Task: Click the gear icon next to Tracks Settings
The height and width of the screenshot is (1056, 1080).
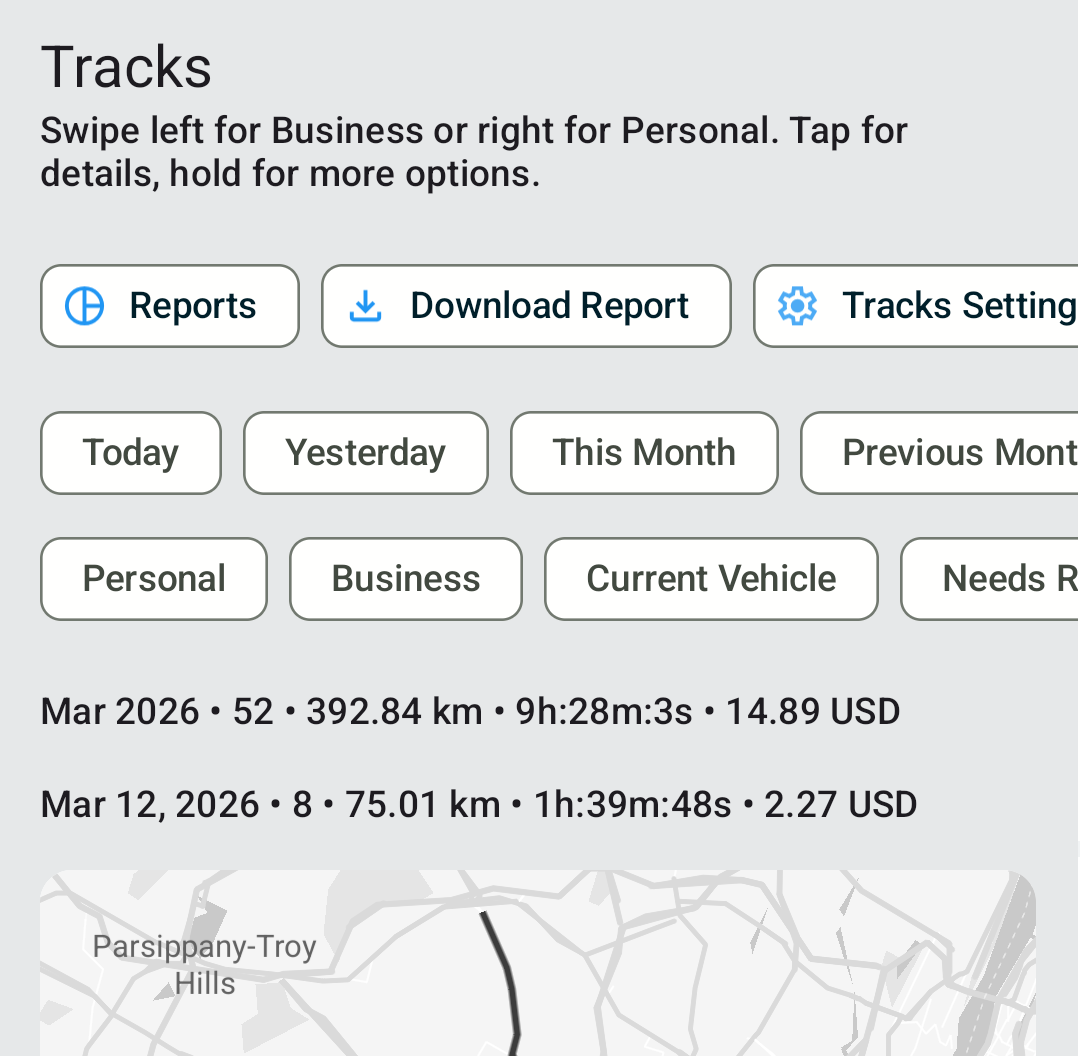Action: click(x=797, y=306)
